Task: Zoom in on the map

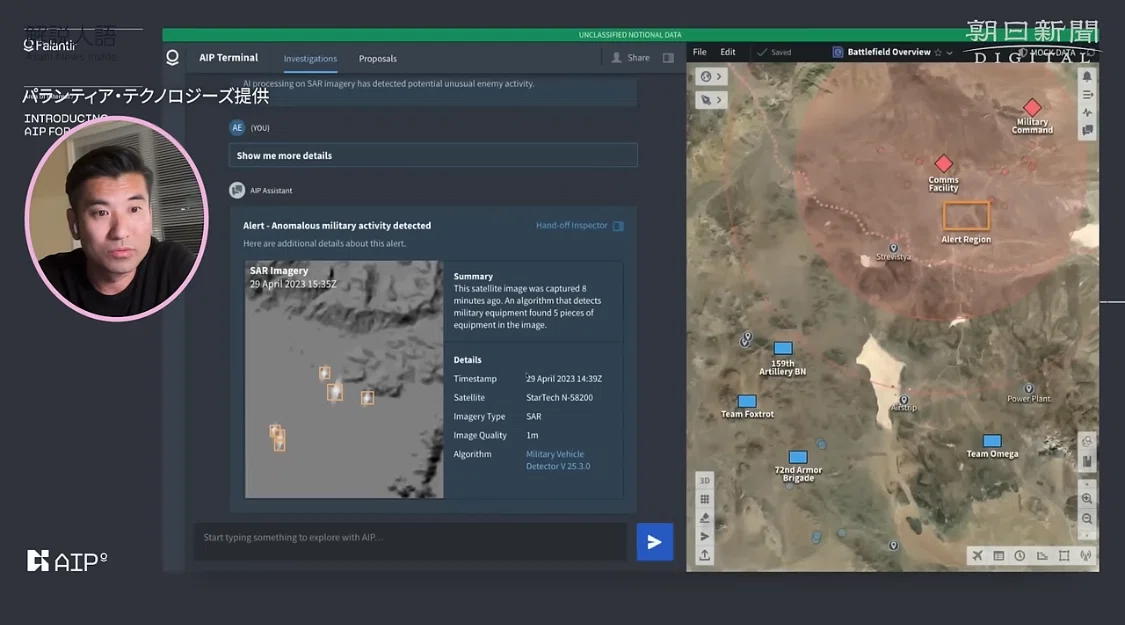Action: click(1087, 498)
